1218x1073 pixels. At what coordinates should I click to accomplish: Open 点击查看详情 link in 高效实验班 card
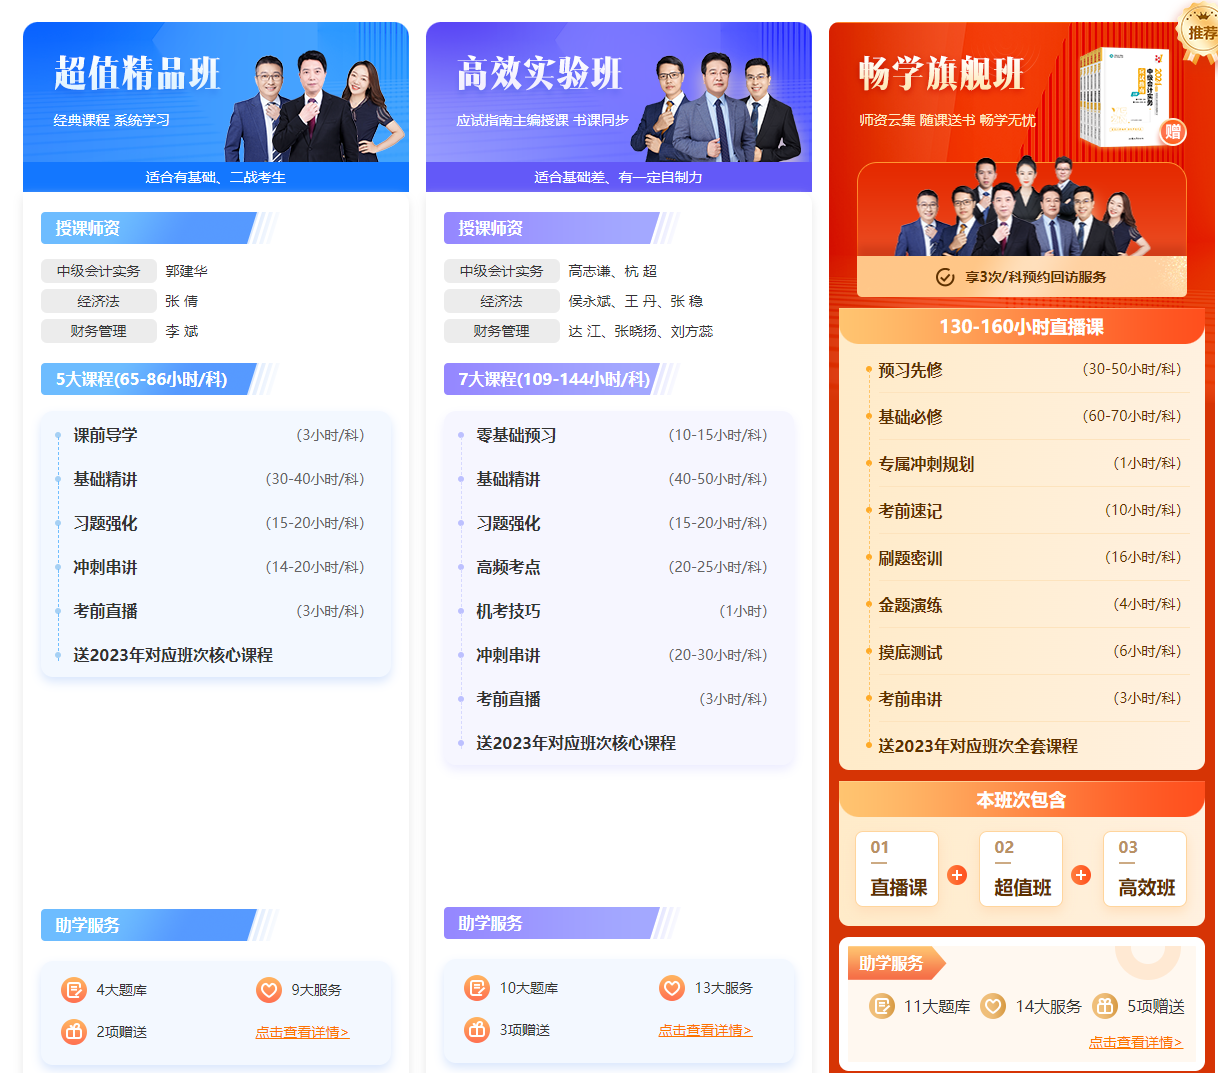click(x=705, y=1030)
